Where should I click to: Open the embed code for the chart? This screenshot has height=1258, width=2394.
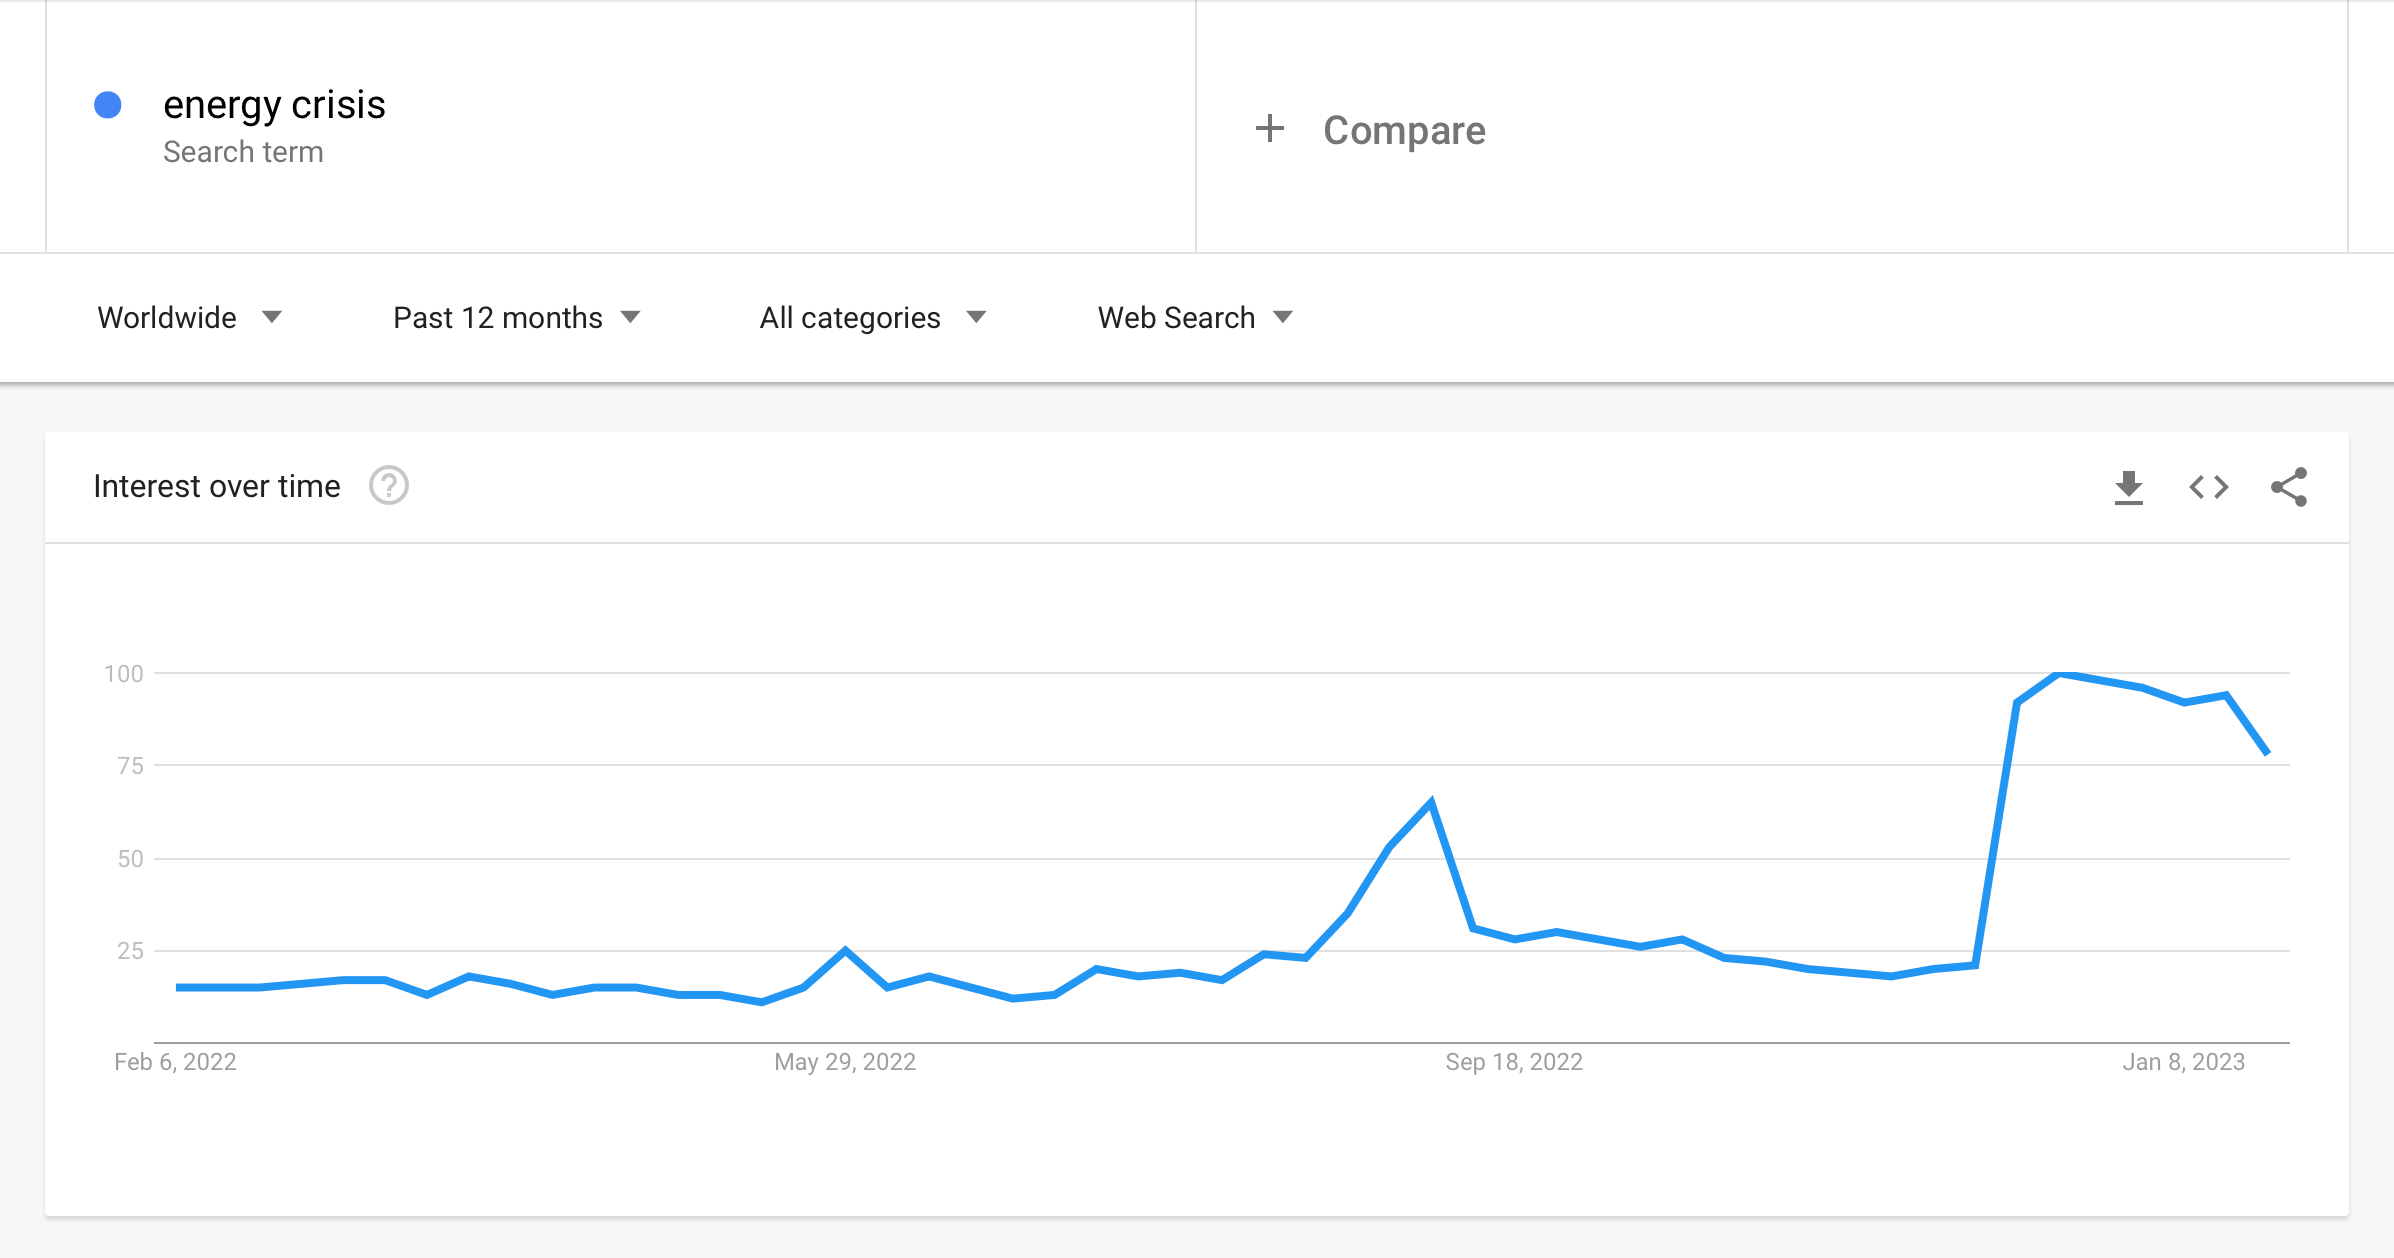(2208, 487)
